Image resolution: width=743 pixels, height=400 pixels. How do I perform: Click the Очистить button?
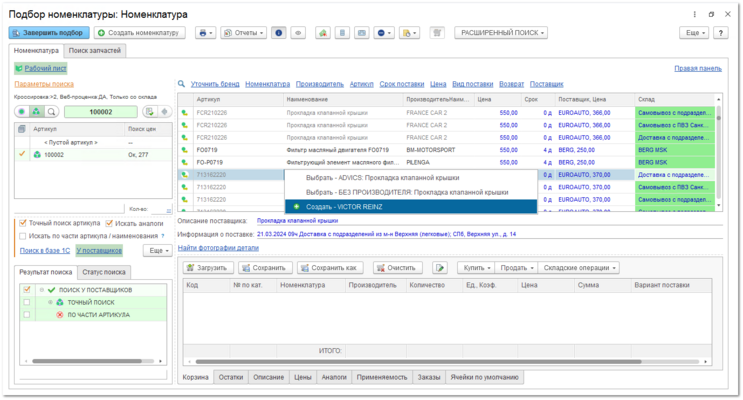point(396,268)
